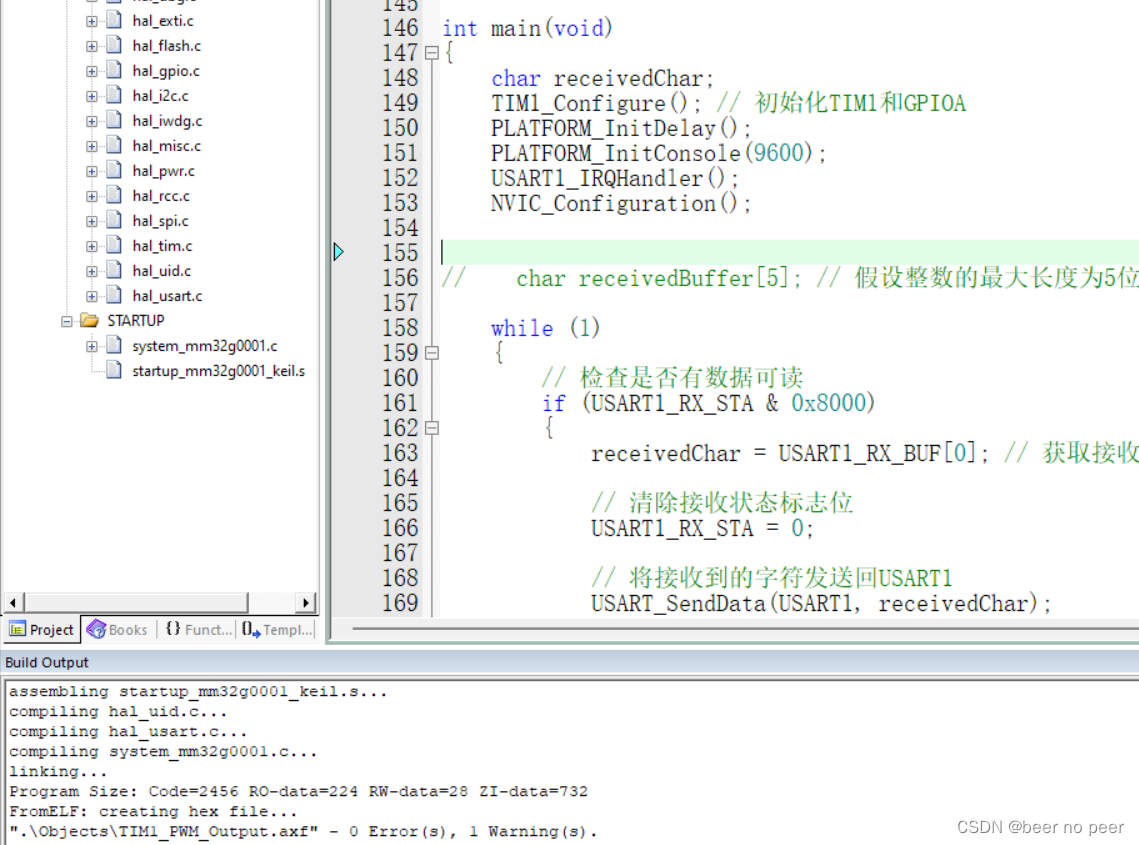Click the file icon next to startup_mm32g0001_keil.s
Viewport: 1139px width, 845px height.
point(112,370)
